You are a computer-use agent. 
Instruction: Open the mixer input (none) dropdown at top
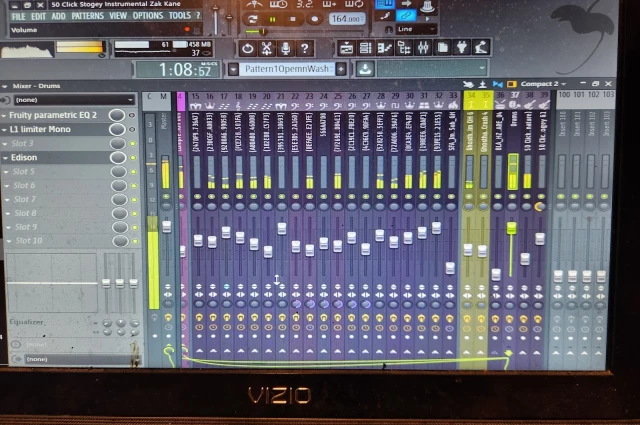[70, 100]
